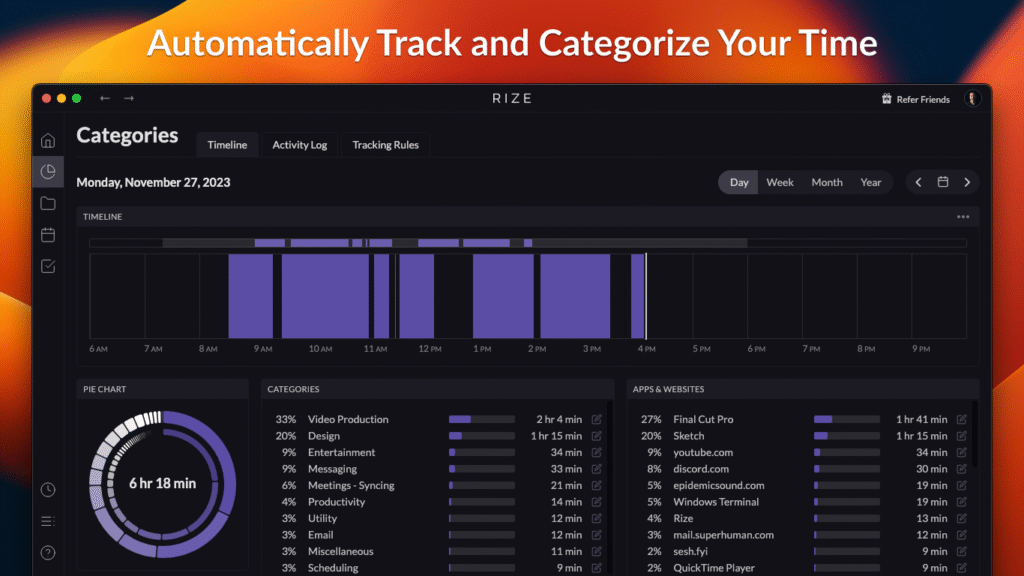The height and width of the screenshot is (576, 1024).
Task: Click the timeline block before 9 AM
Action: click(x=251, y=296)
